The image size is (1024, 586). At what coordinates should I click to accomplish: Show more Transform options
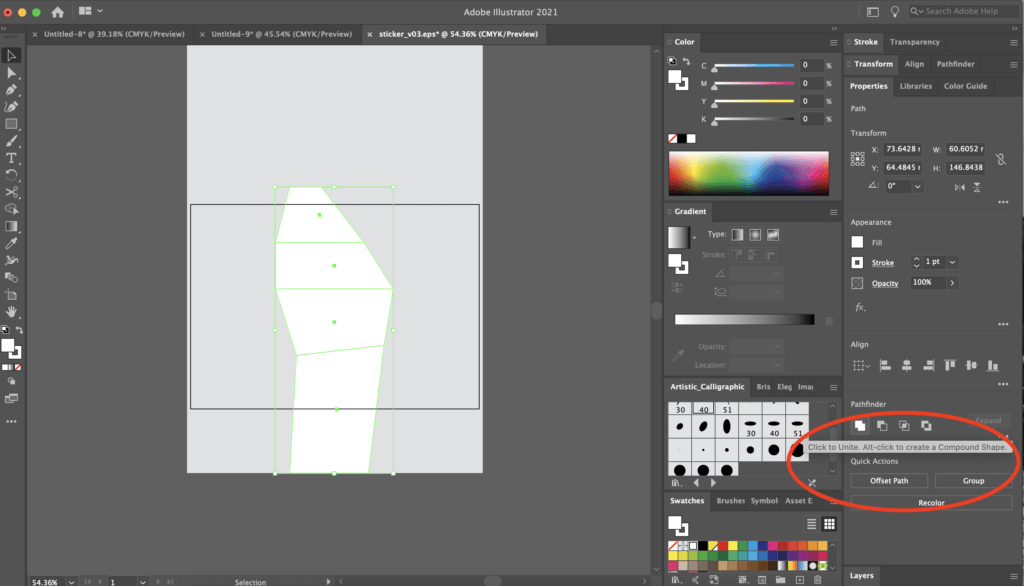pyautogui.click(x=1003, y=202)
